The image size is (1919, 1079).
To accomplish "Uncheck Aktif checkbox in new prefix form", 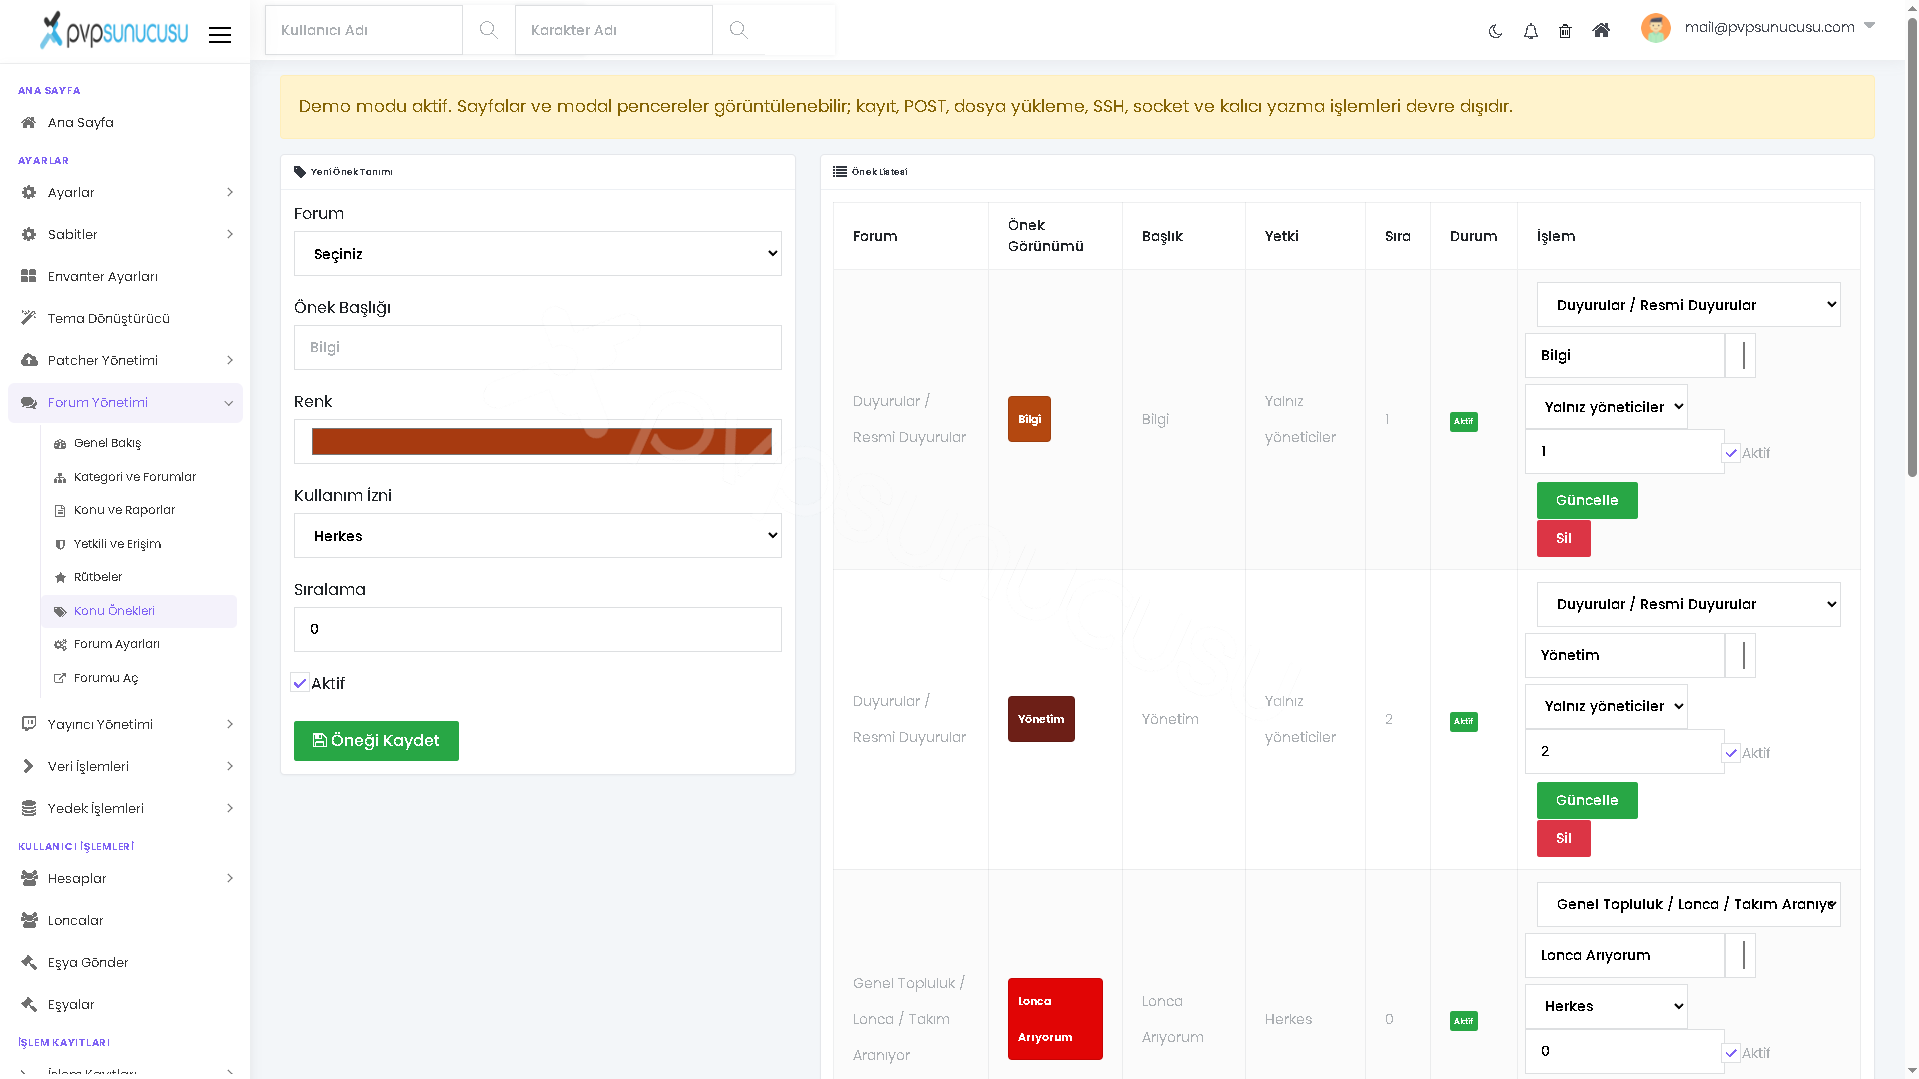I will 299,683.
